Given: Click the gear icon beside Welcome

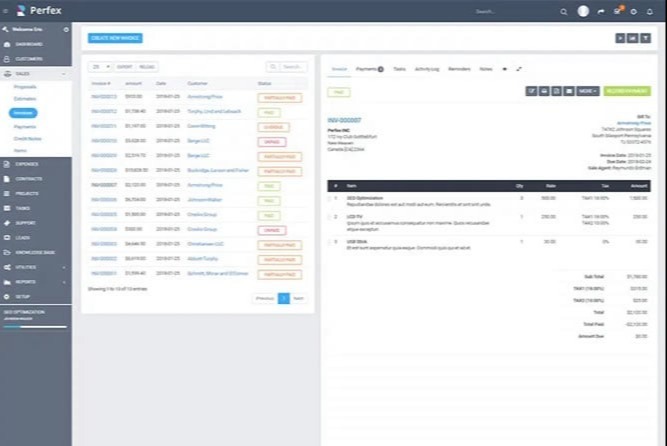Looking at the screenshot, I should [66, 29].
